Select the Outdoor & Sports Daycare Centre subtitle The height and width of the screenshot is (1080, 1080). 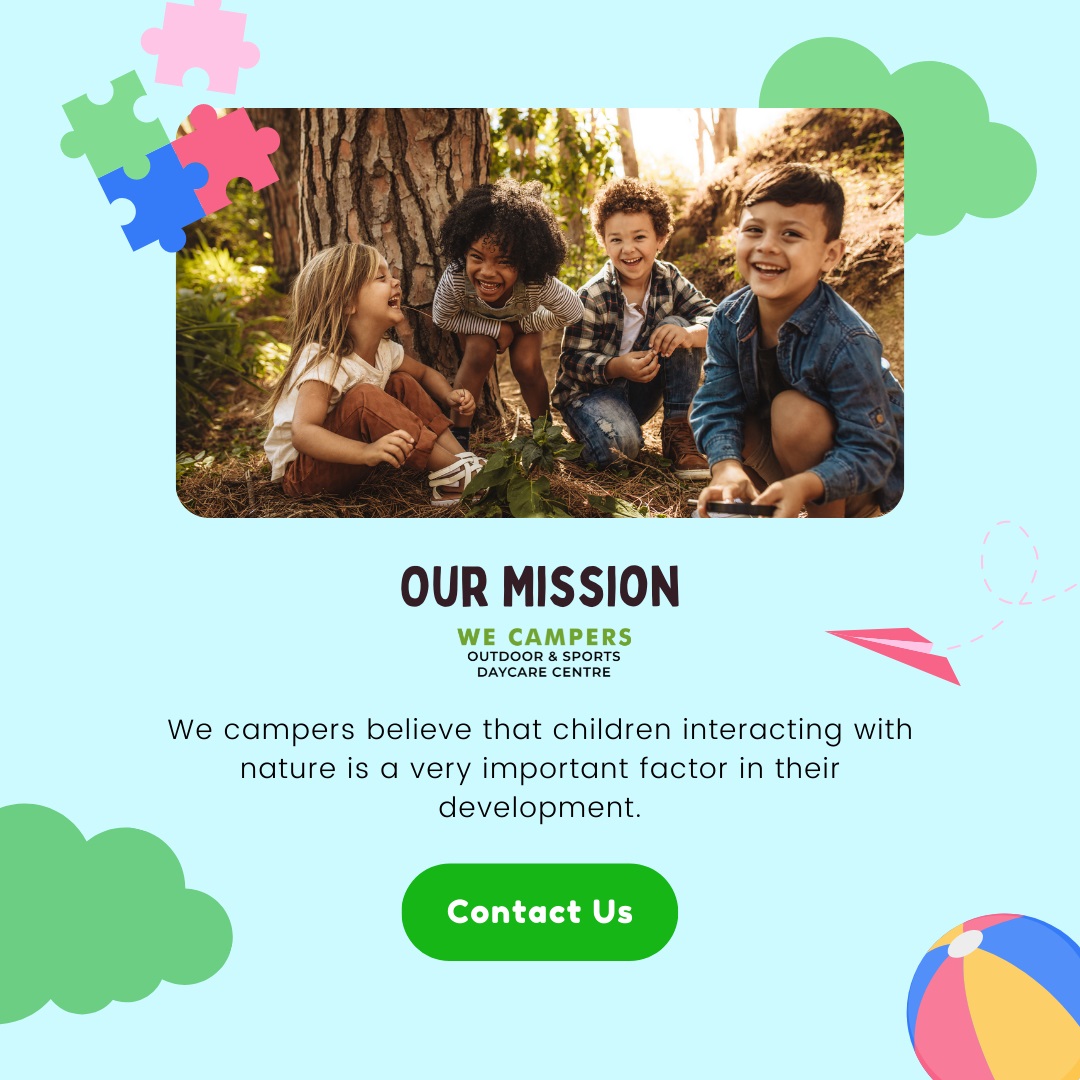(x=544, y=664)
